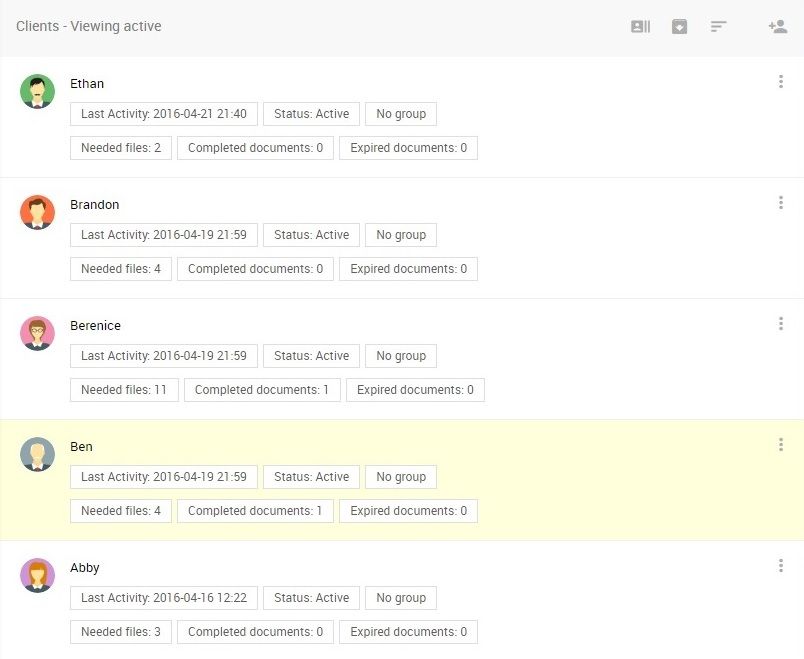The width and height of the screenshot is (804, 659).
Task: Open client name Berenice
Action: 95,326
